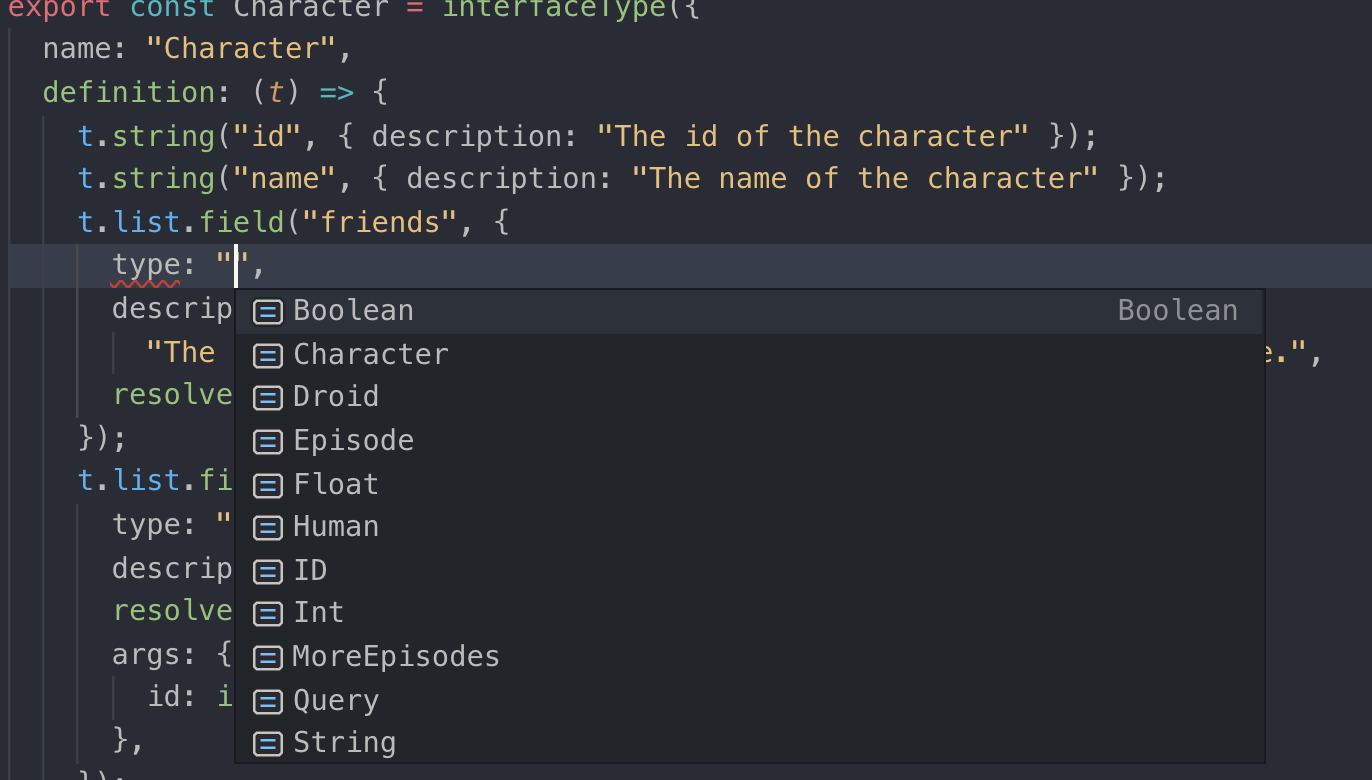This screenshot has width=1372, height=780.
Task: Select Boolean from the autocomplete list
Action: pyautogui.click(x=353, y=311)
